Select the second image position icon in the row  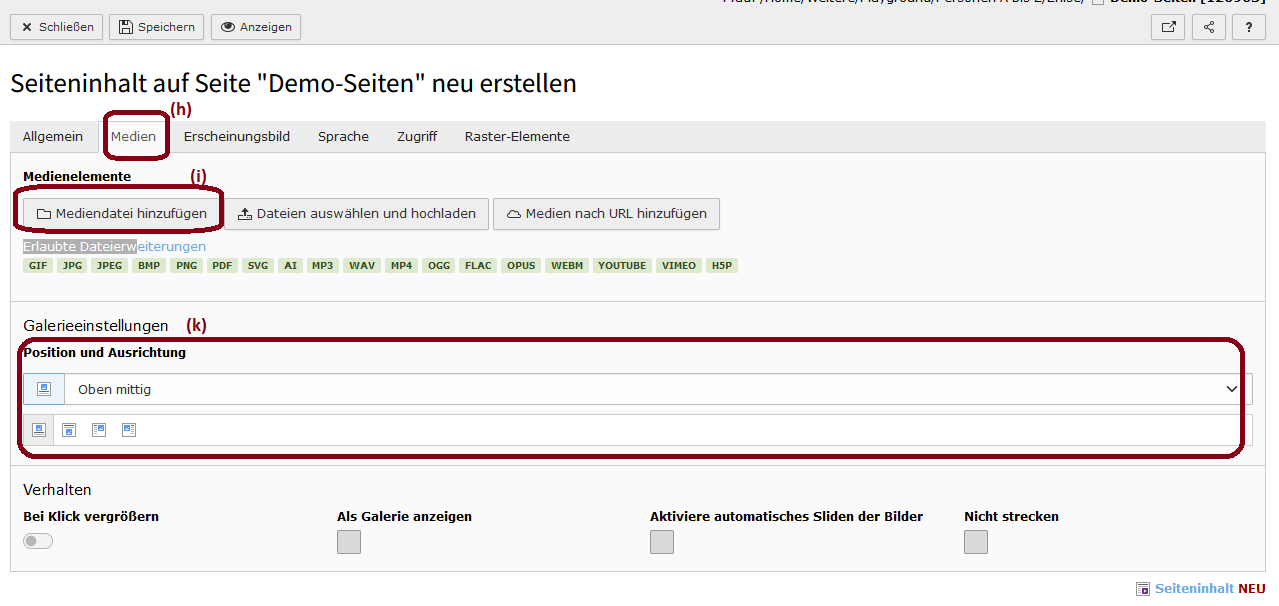pyautogui.click(x=69, y=430)
